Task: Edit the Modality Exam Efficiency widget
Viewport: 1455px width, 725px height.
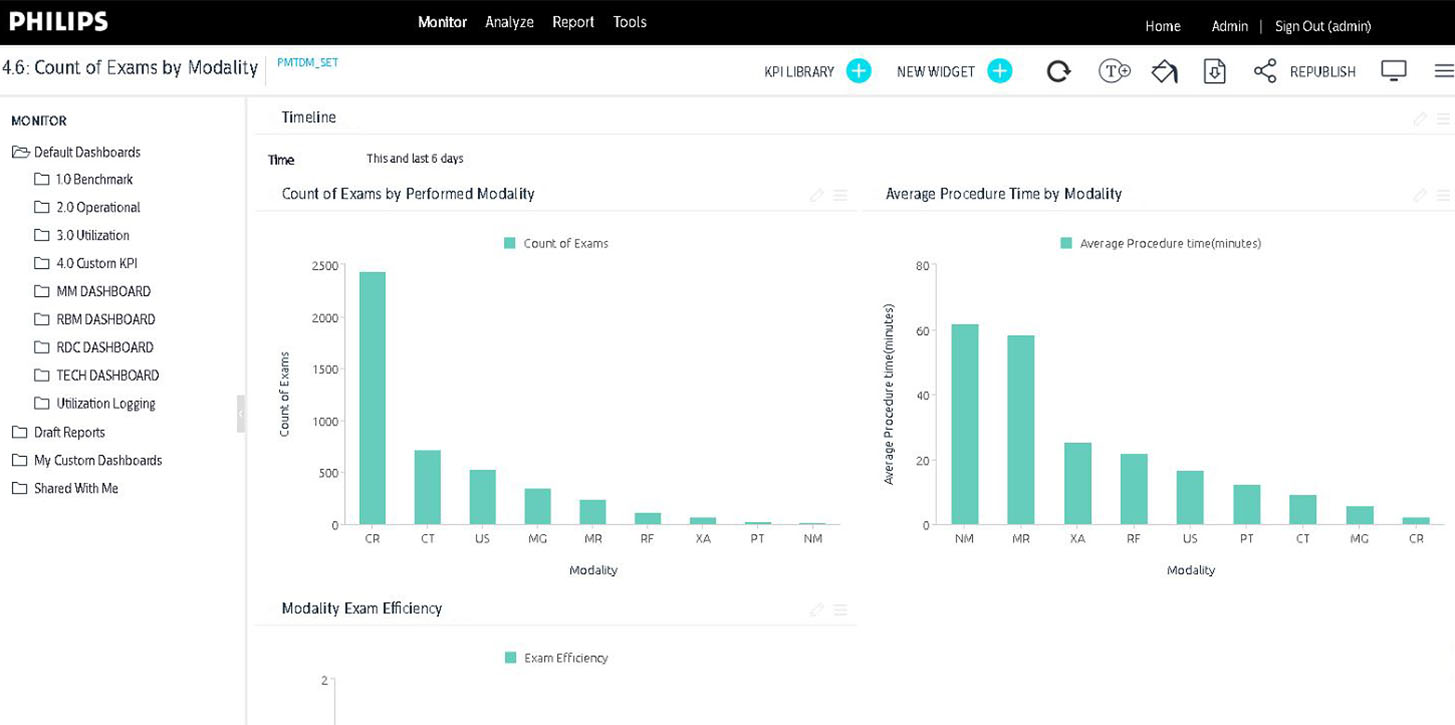Action: [816, 609]
